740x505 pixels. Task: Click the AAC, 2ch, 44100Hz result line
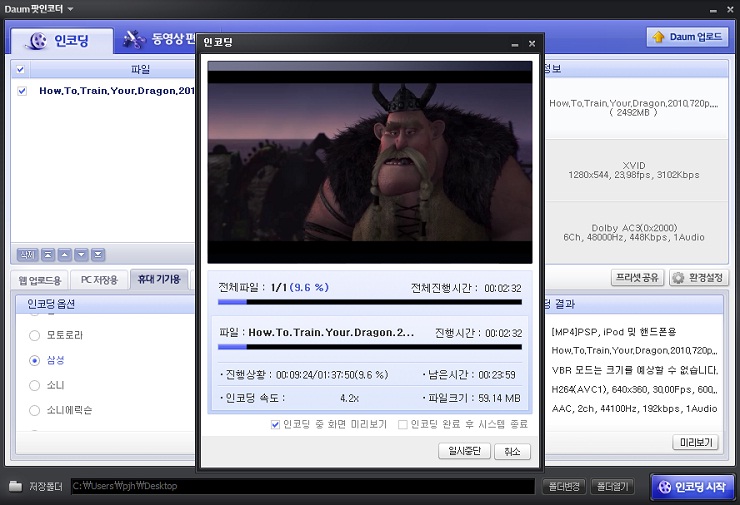coord(634,409)
